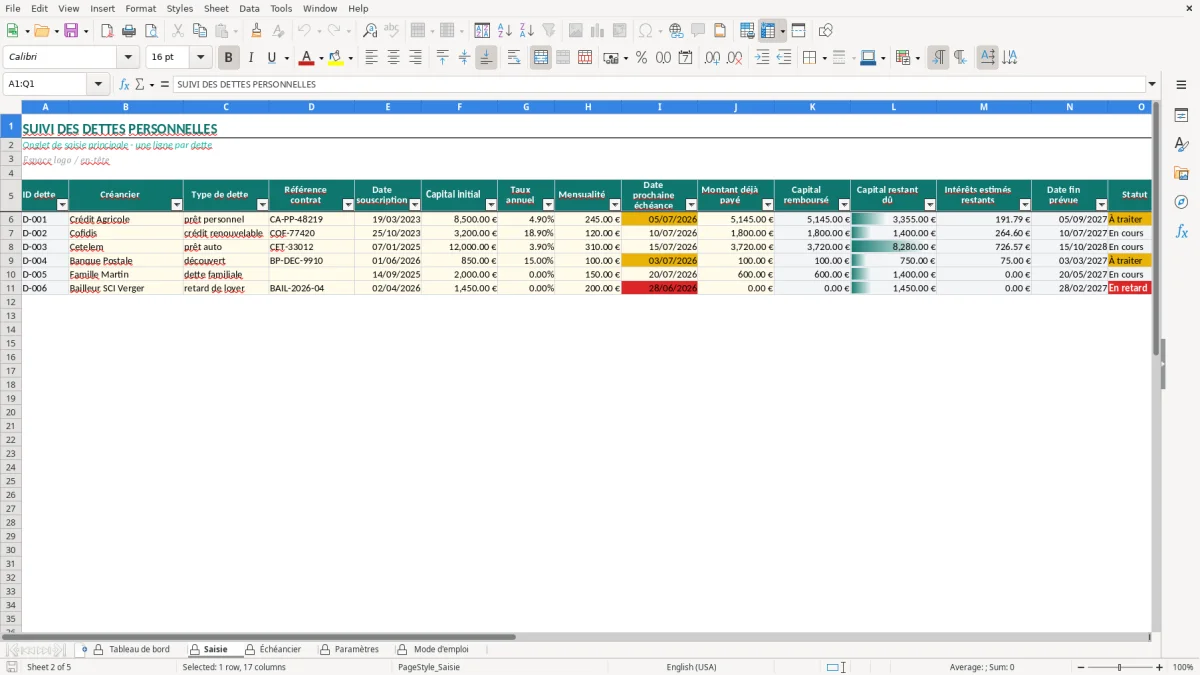Viewport: 1200px width, 675px height.
Task: Open the Borders dropdown arrow
Action: (x=824, y=58)
